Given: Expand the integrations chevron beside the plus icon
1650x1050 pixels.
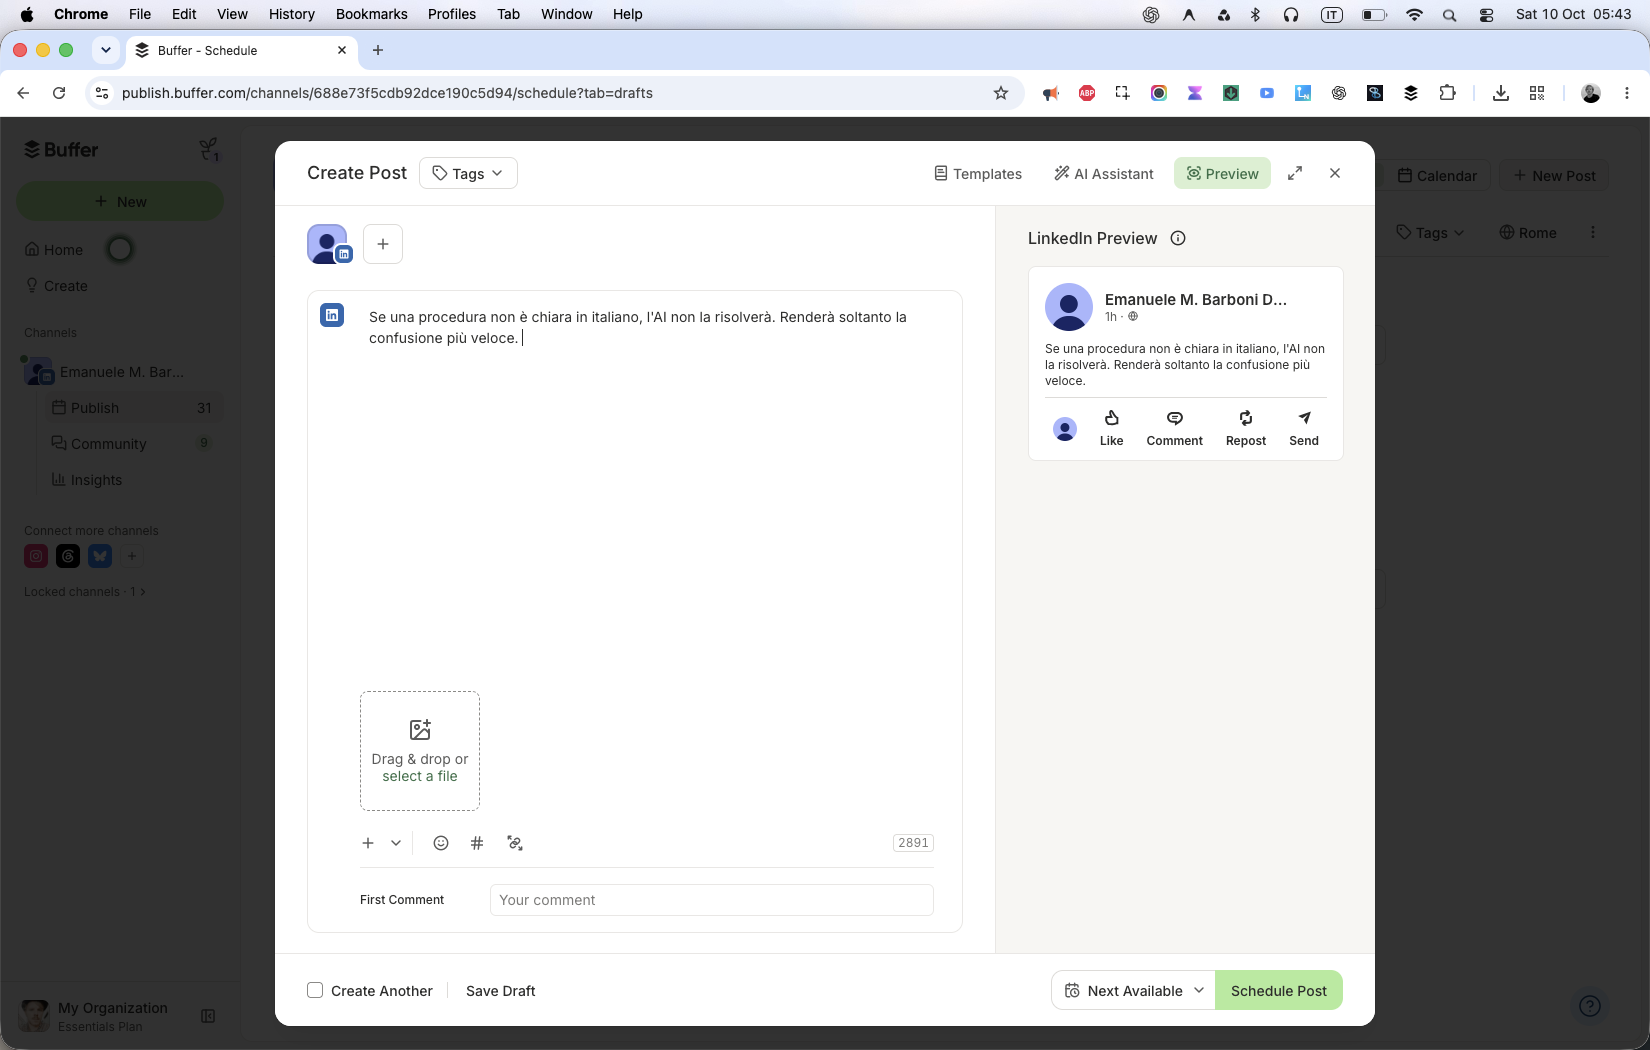Looking at the screenshot, I should click(x=396, y=843).
